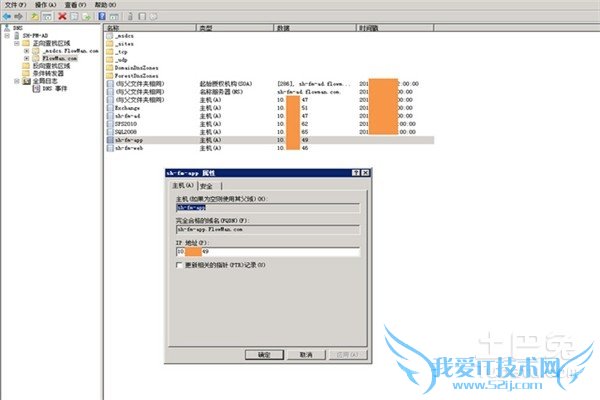Click the folder icon beside _tcp

click(x=110, y=52)
